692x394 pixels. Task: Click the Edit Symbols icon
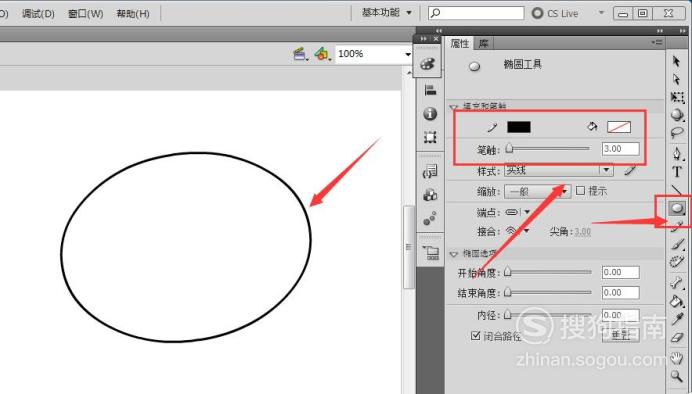(322, 54)
